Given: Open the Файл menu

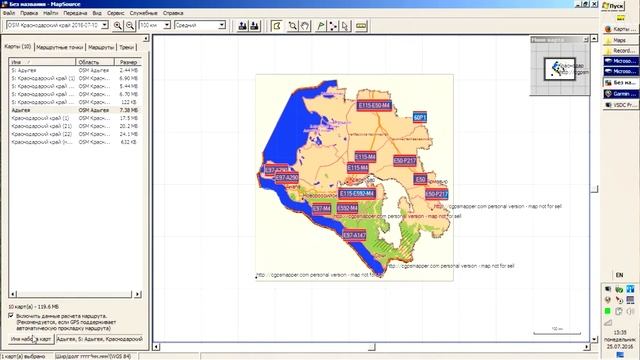Looking at the screenshot, I should pyautogui.click(x=9, y=13).
